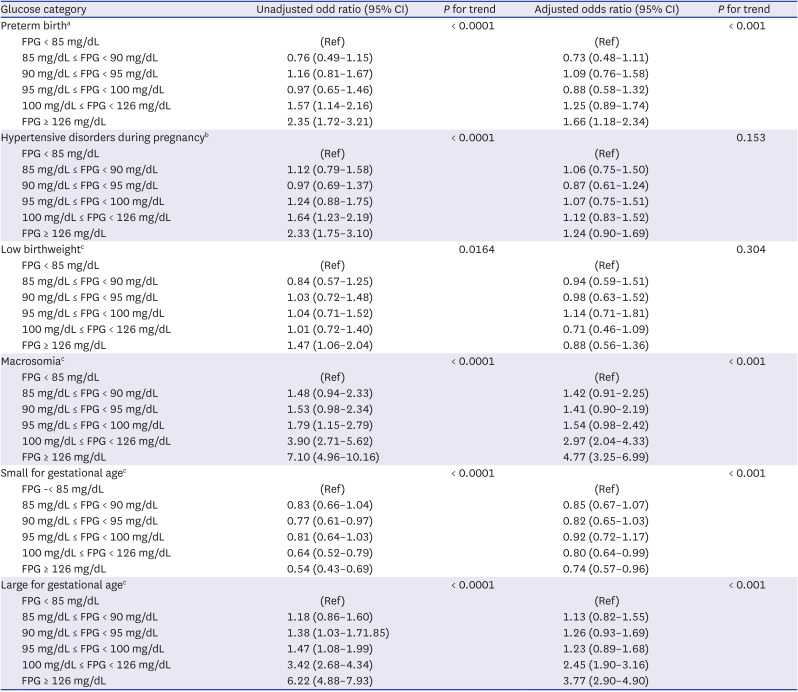The height and width of the screenshot is (692, 798).
Task: Select the 0.153 P for trend value
Action: (751, 137)
